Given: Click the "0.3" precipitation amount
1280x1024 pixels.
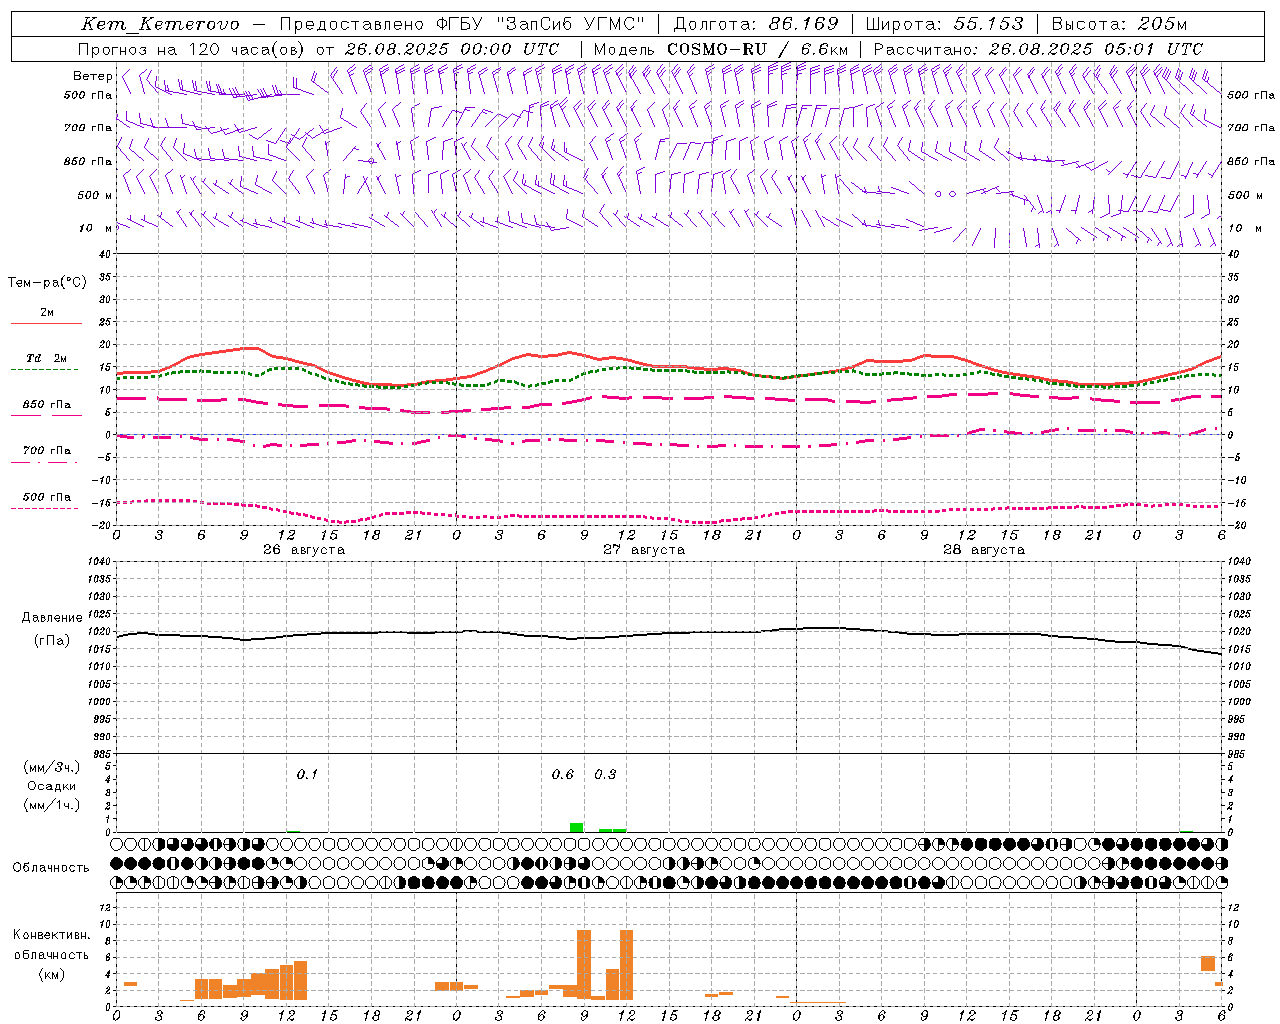Looking at the screenshot, I should click(605, 774).
